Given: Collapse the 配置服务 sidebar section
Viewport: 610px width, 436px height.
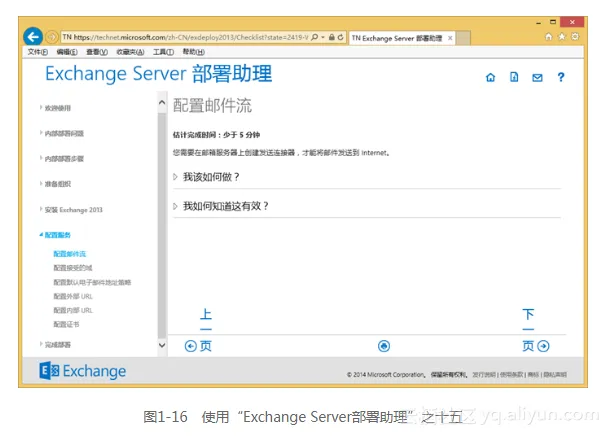Looking at the screenshot, I should (55, 235).
